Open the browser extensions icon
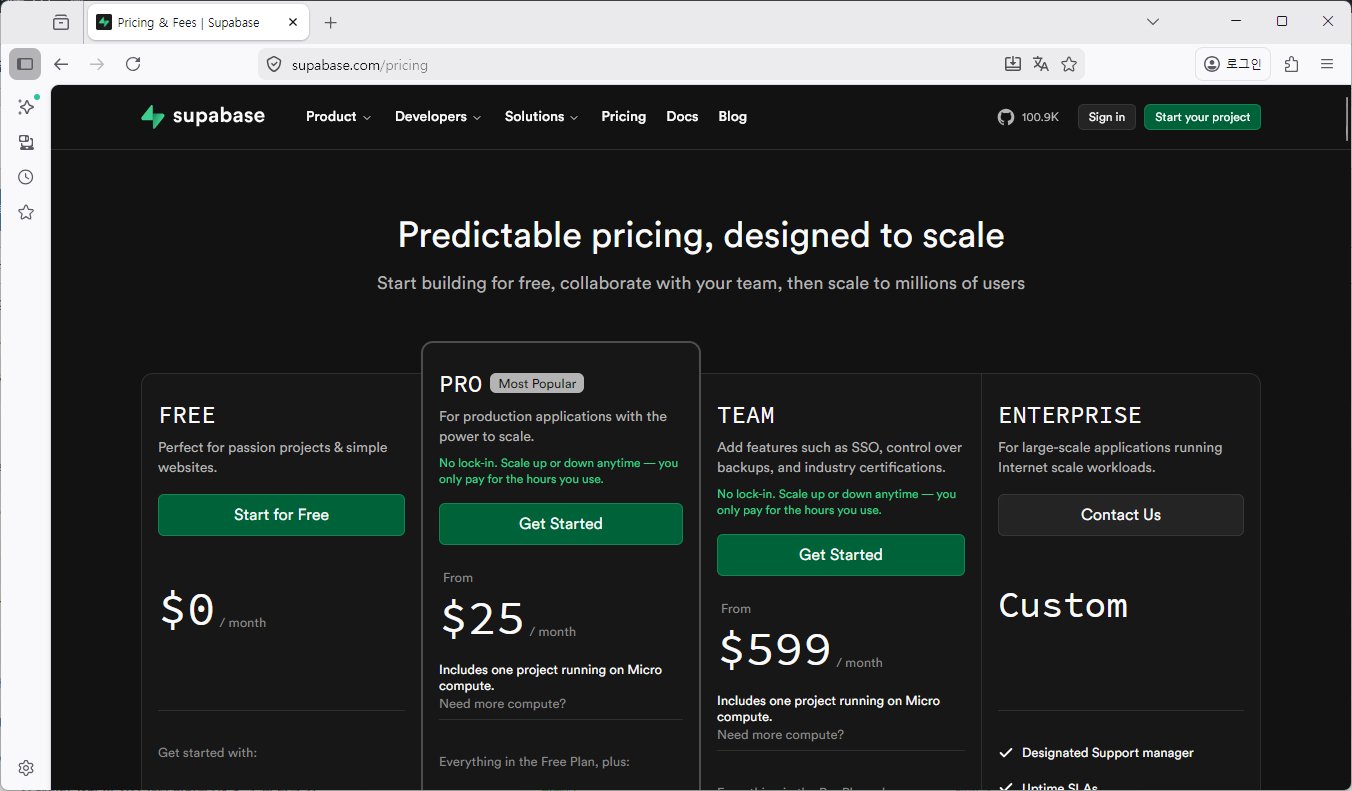Image resolution: width=1352 pixels, height=791 pixels. (x=1291, y=64)
